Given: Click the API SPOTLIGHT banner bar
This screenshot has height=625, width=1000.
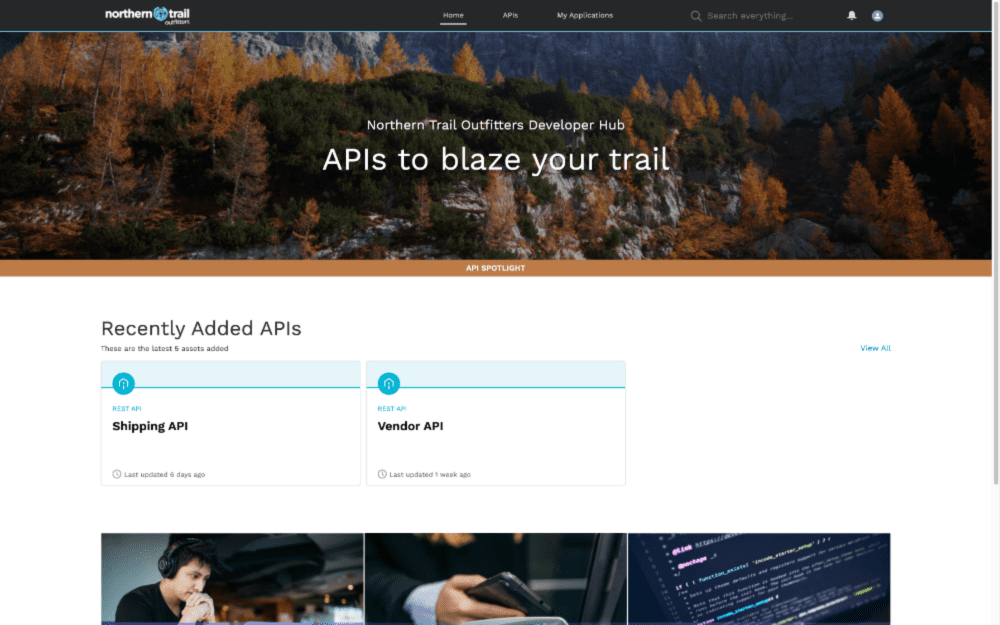Looking at the screenshot, I should click(x=496, y=268).
